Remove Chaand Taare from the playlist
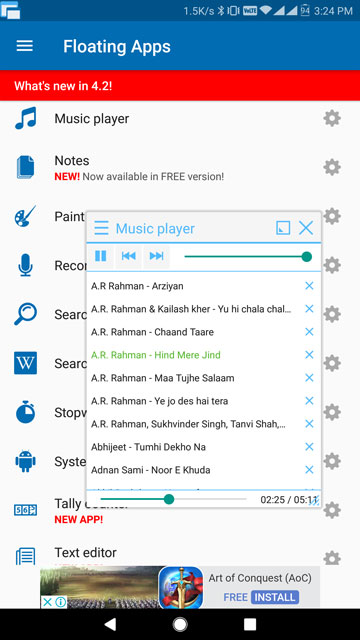Viewport: 360px width, 640px height. [309, 332]
